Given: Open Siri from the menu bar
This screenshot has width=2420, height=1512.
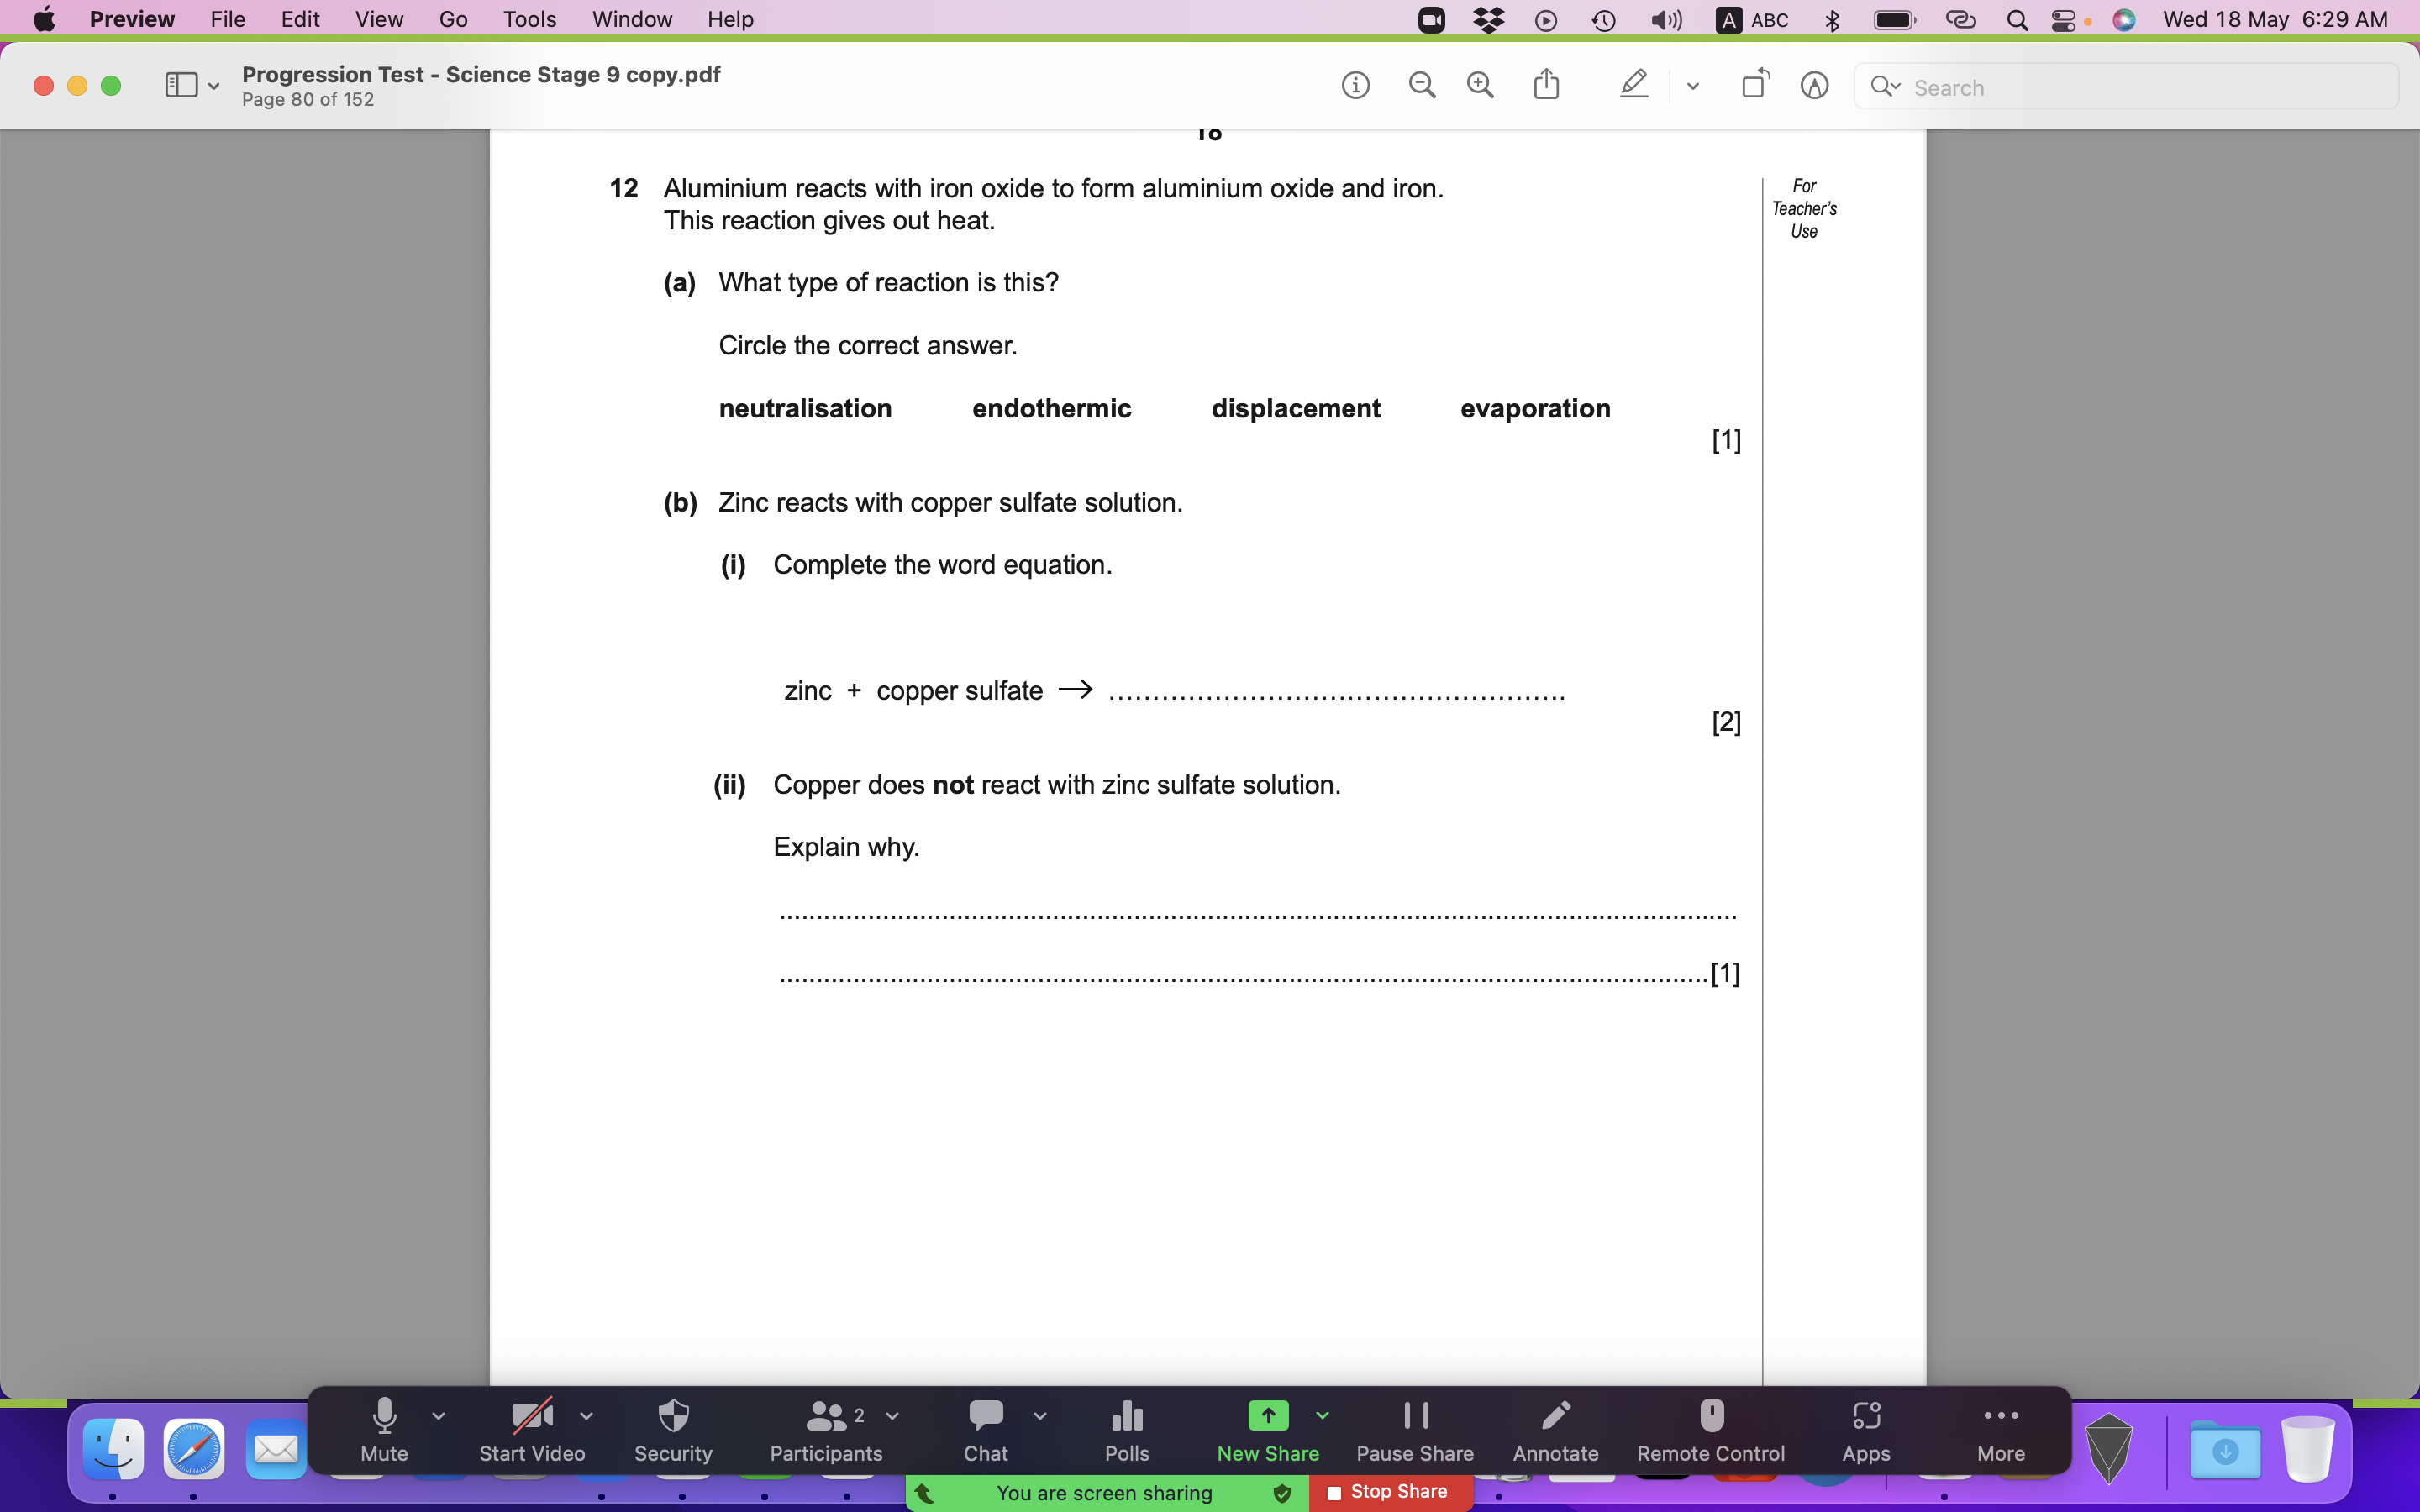Looking at the screenshot, I should coord(2124,20).
